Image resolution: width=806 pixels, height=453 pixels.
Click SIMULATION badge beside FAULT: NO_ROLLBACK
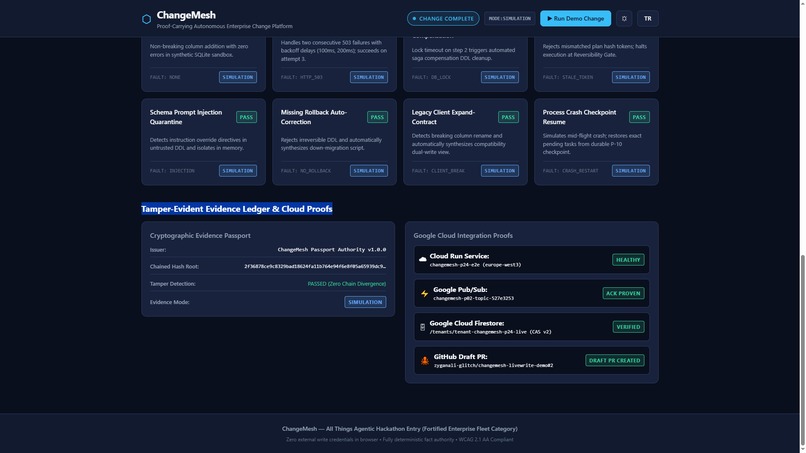click(x=369, y=171)
